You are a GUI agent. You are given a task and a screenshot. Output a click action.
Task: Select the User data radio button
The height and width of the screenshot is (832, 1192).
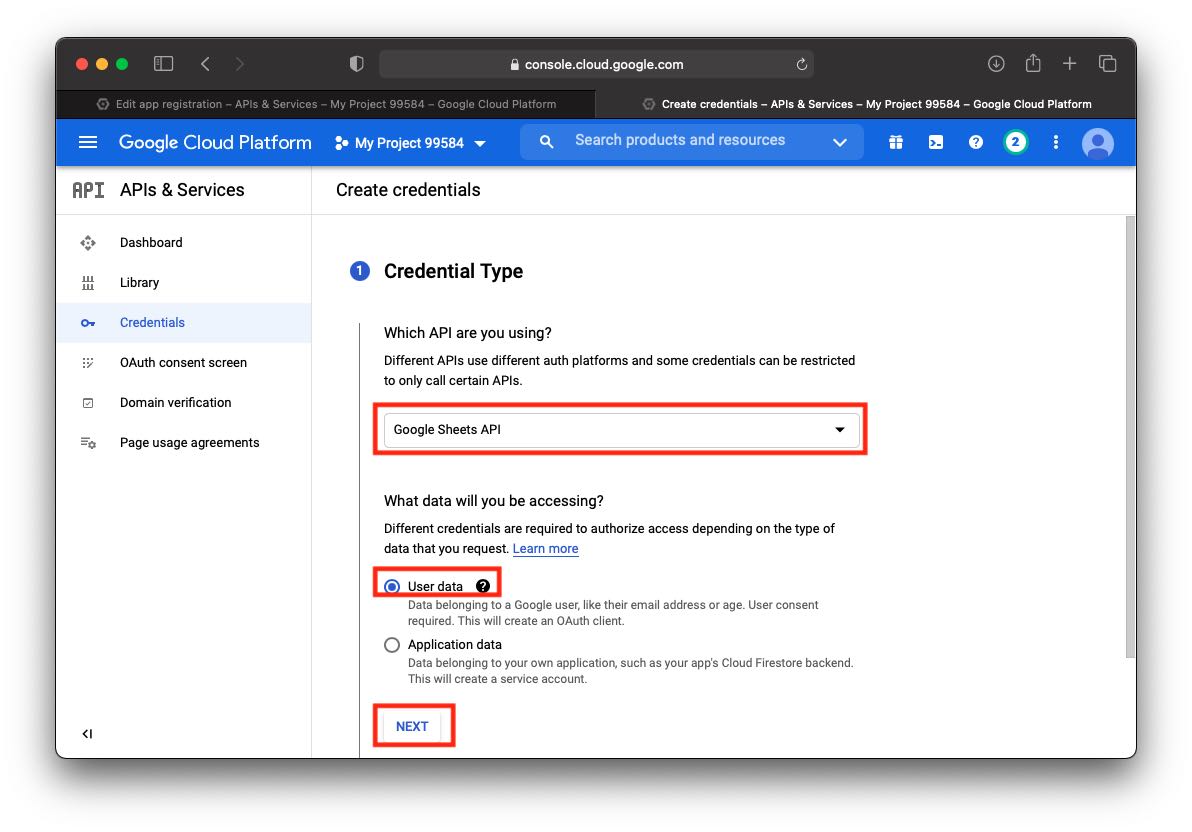tap(392, 586)
